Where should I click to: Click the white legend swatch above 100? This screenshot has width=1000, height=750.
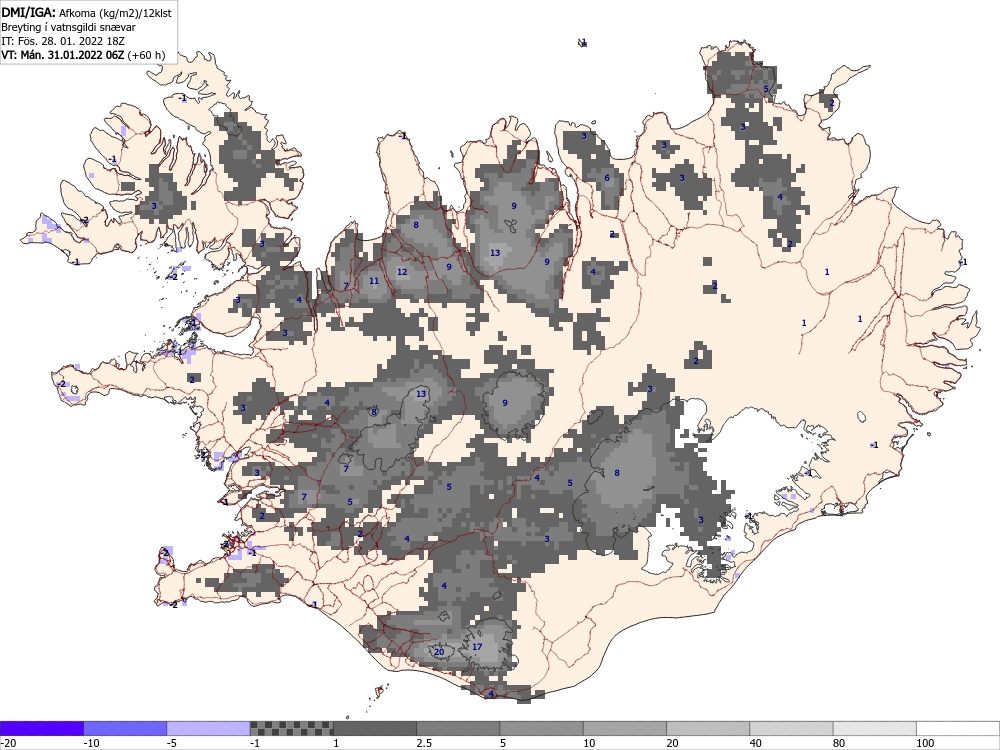coord(958,728)
